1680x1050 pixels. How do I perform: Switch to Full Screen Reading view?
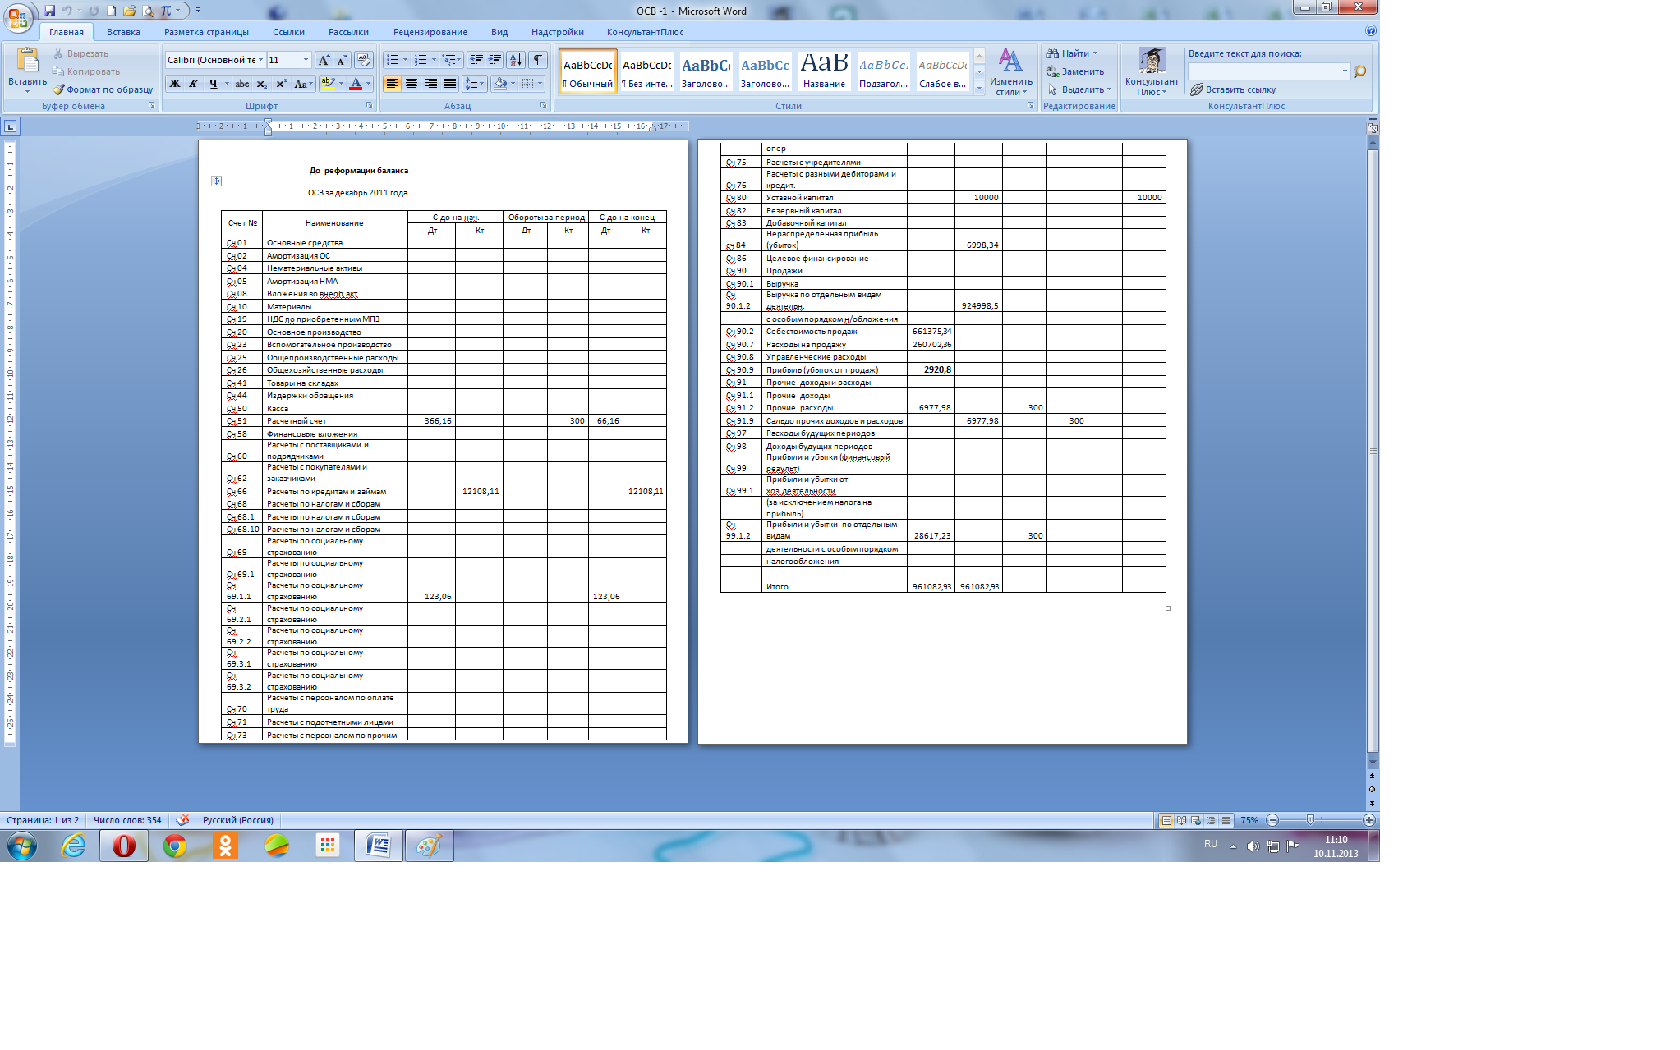pyautogui.click(x=1181, y=820)
